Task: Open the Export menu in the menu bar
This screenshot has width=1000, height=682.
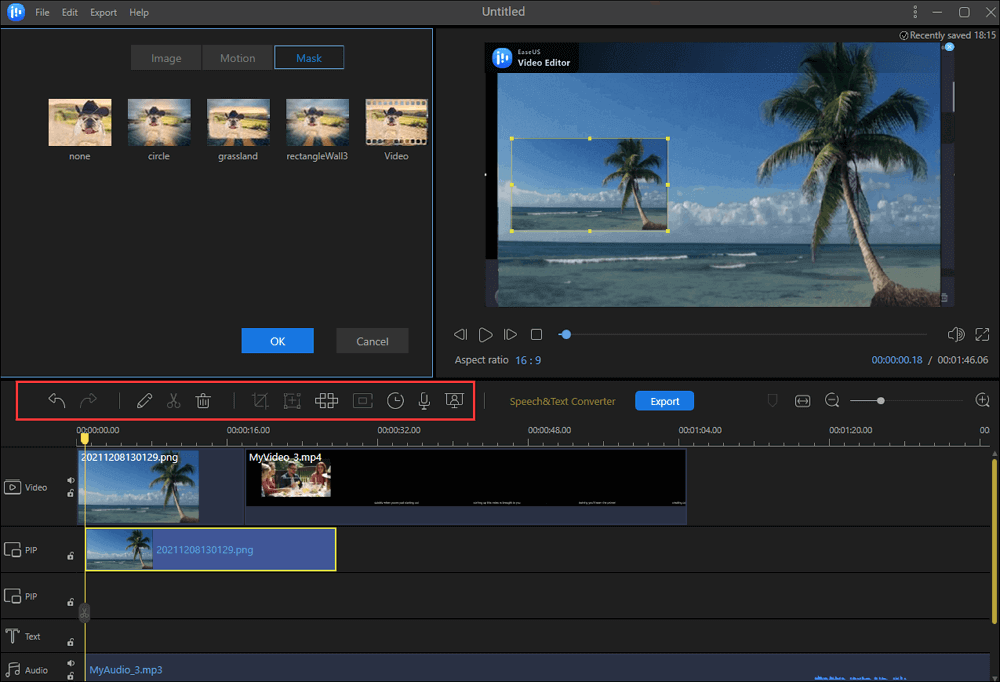Action: [103, 13]
